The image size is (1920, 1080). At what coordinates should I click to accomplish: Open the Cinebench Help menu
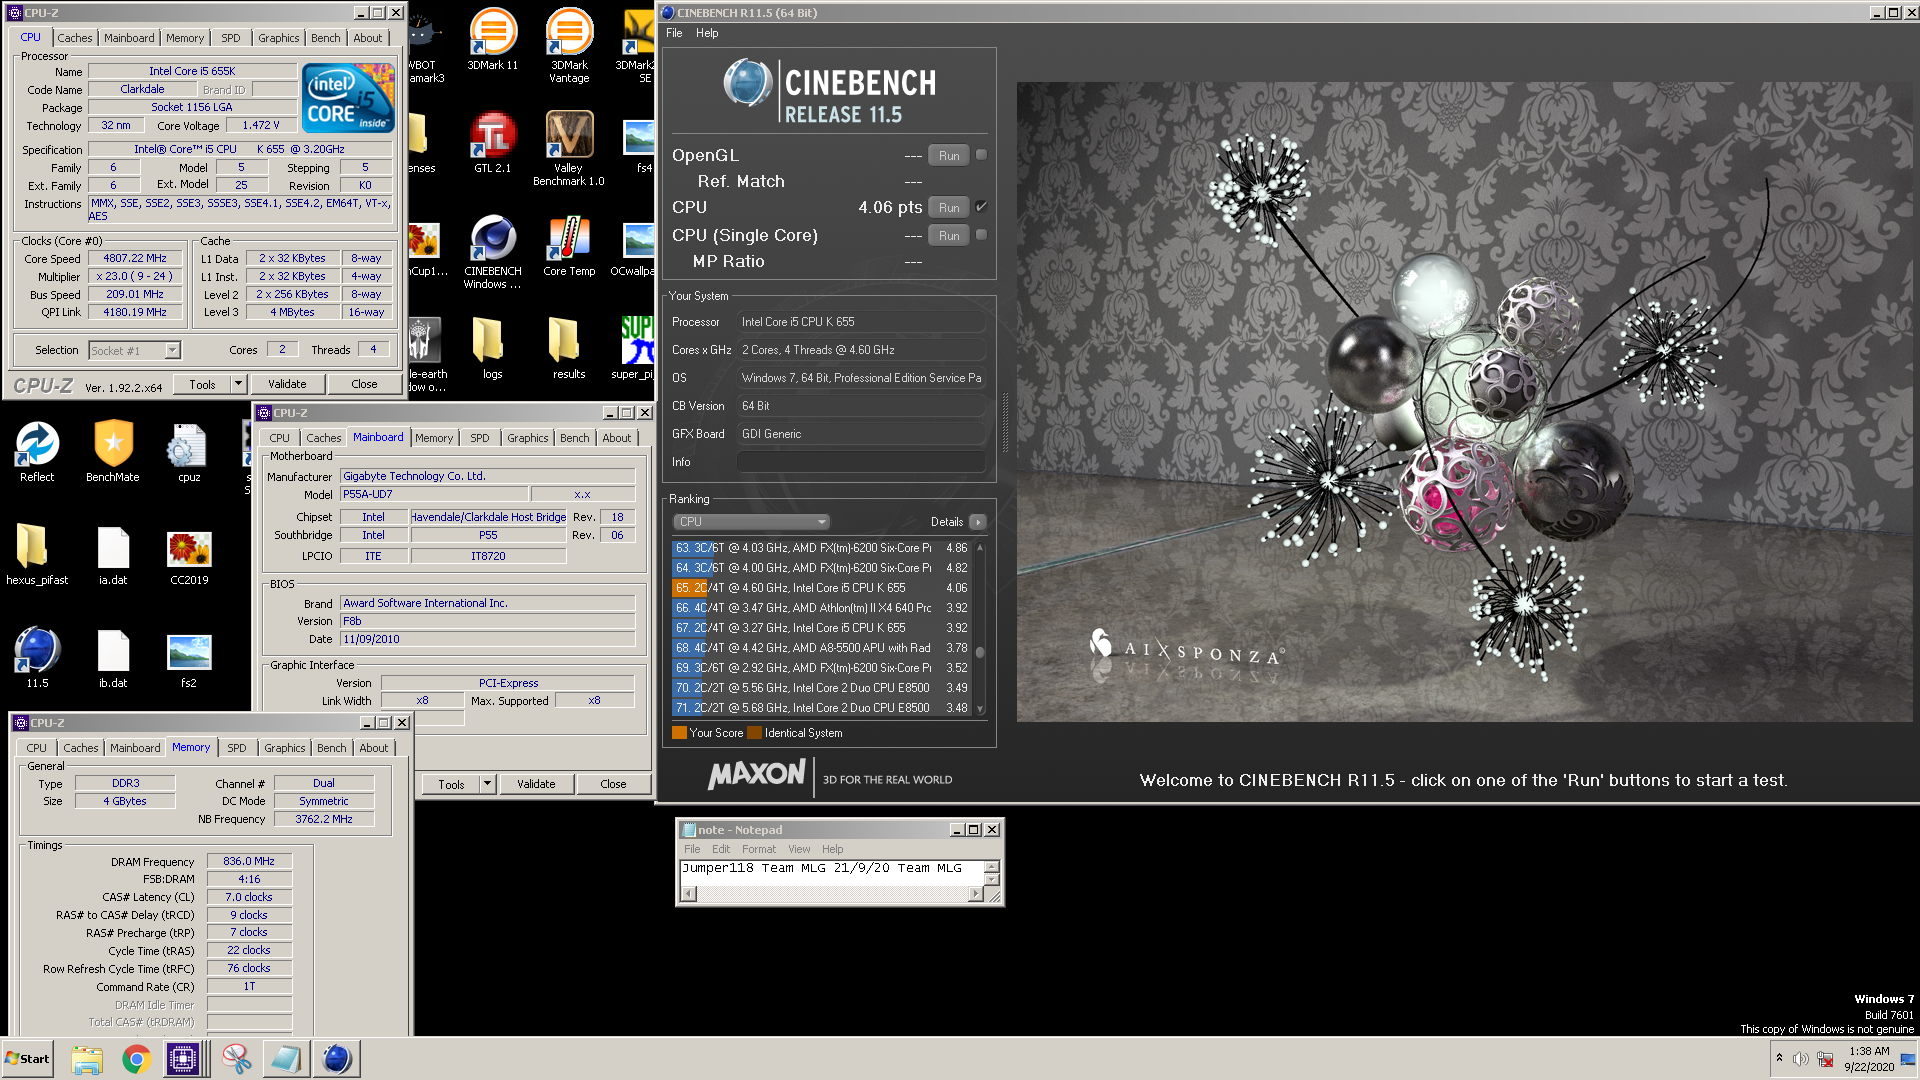coord(707,33)
